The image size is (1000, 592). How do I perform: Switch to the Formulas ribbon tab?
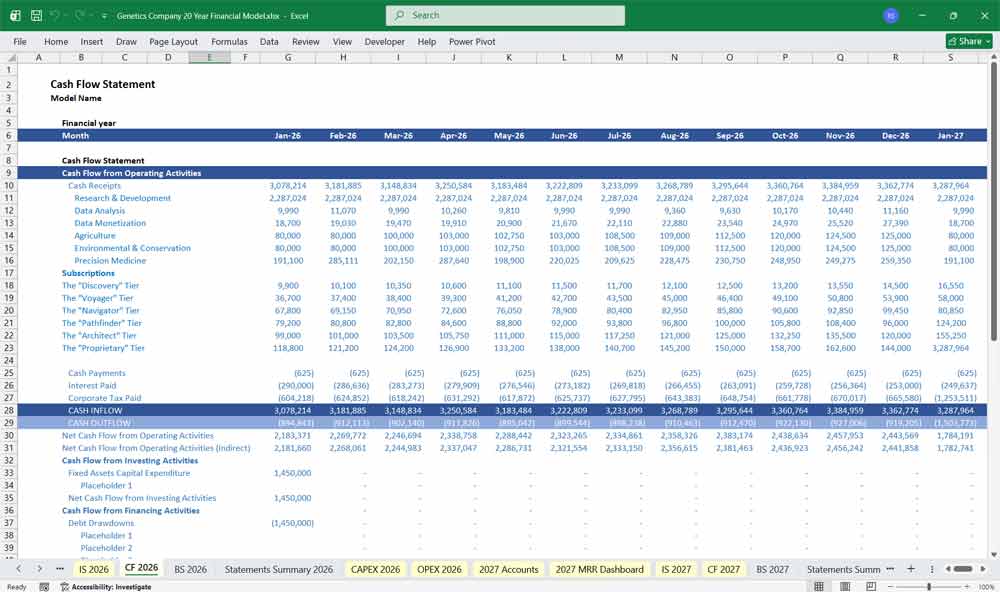(229, 41)
